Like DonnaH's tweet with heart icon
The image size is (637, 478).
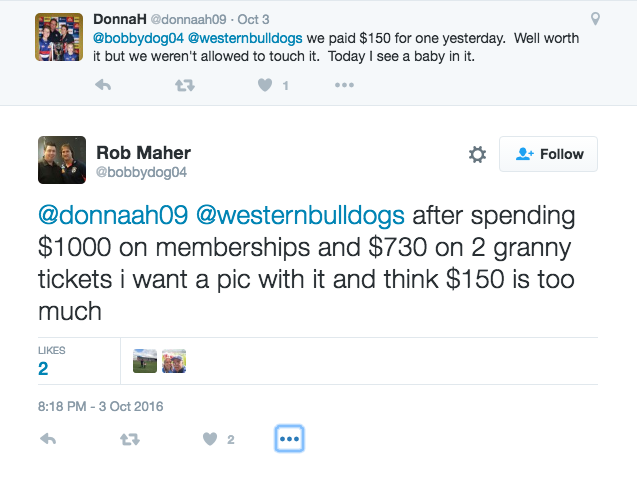click(265, 86)
